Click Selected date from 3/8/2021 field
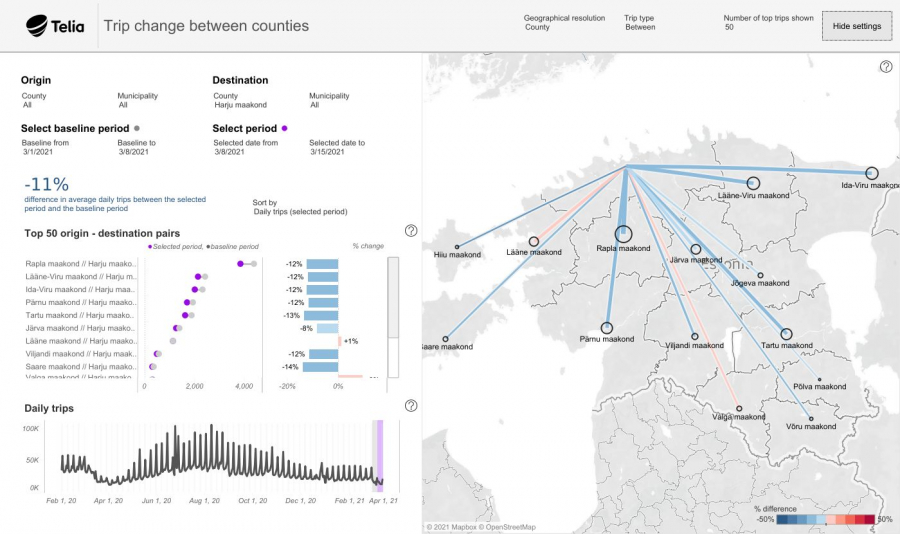Image resolution: width=900 pixels, height=534 pixels. 229,152
